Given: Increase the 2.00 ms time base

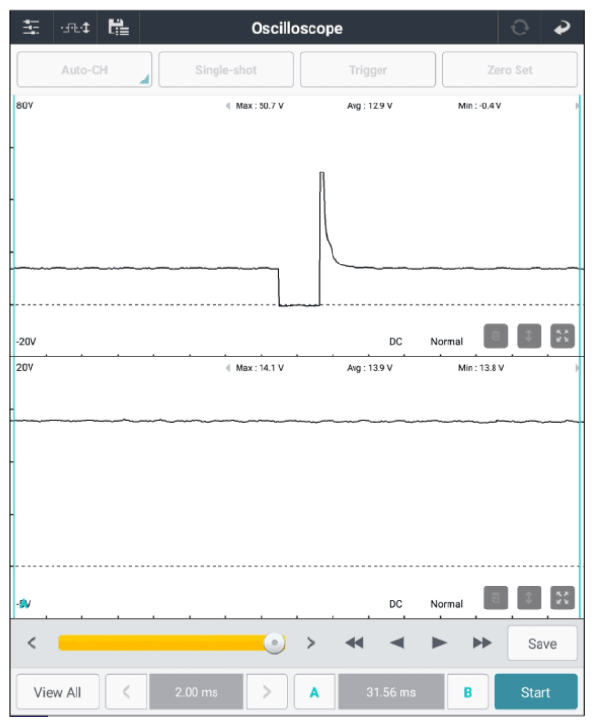Looking at the screenshot, I should 267,692.
